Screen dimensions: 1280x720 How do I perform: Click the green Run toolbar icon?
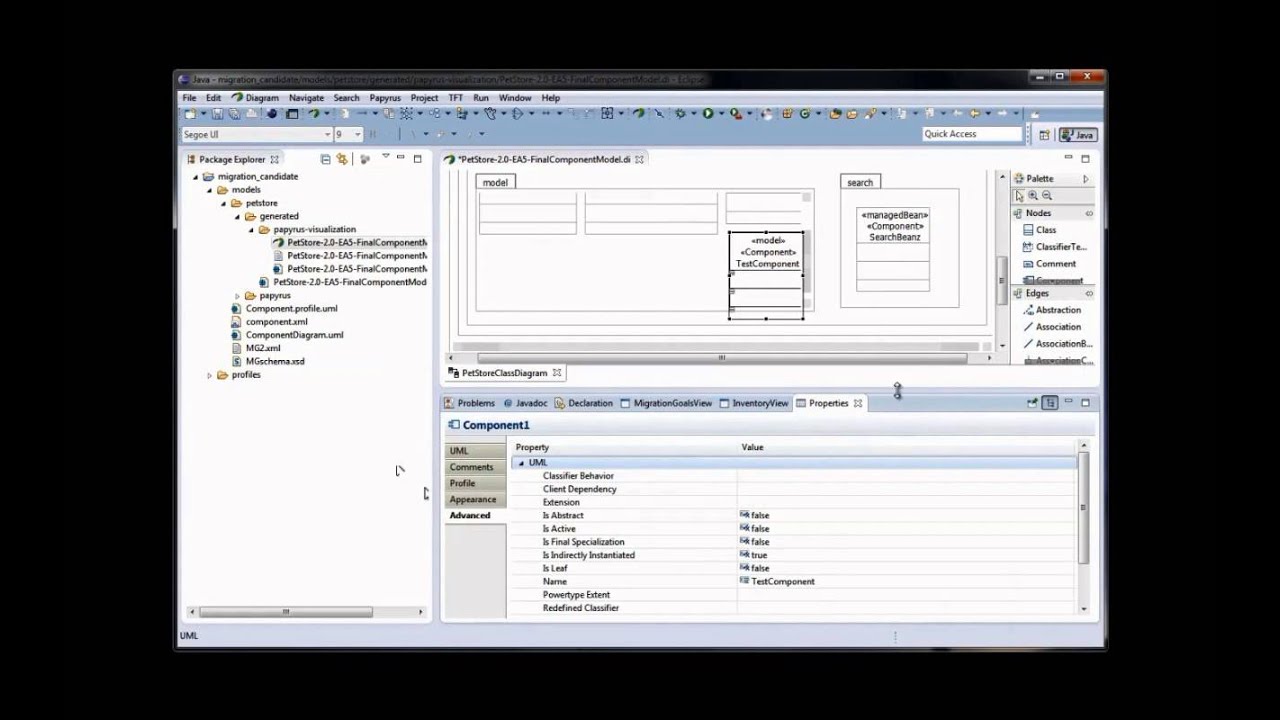[708, 114]
